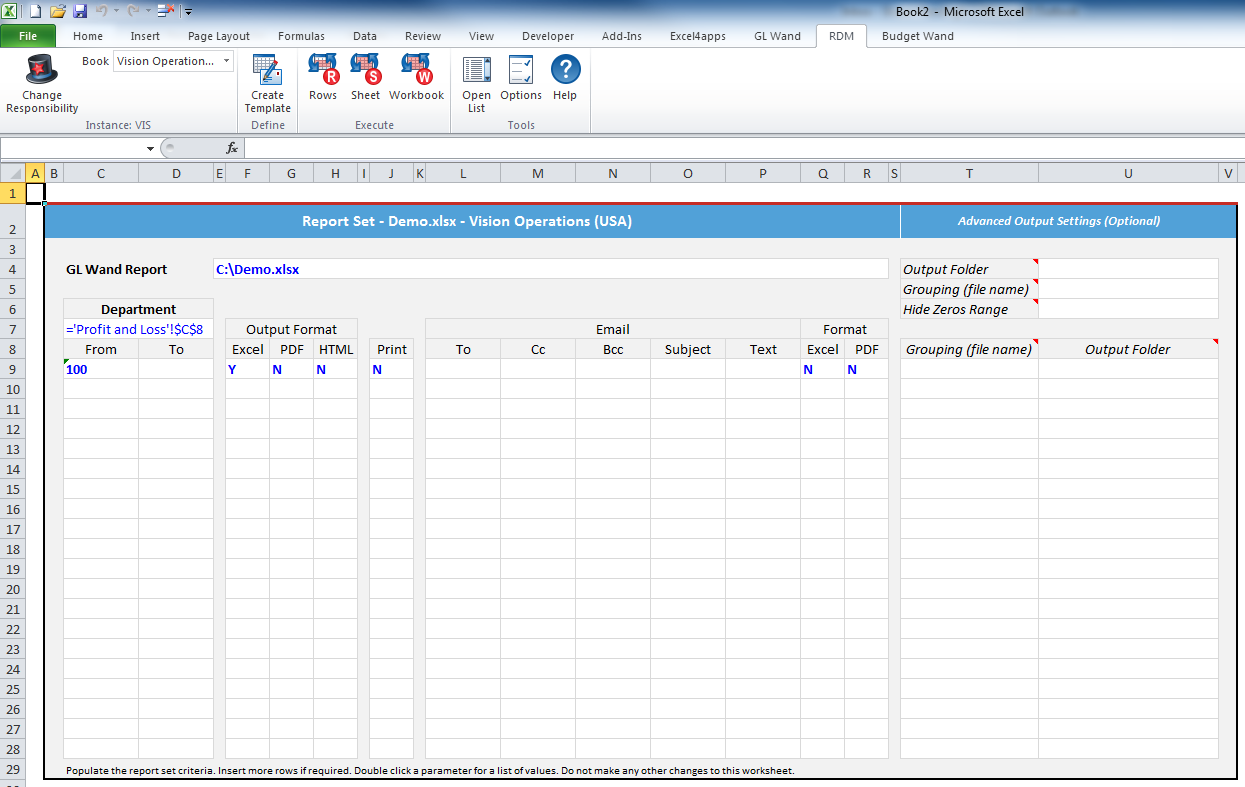Image resolution: width=1245 pixels, height=787 pixels.
Task: Click the Name Box field
Action: coord(72,148)
